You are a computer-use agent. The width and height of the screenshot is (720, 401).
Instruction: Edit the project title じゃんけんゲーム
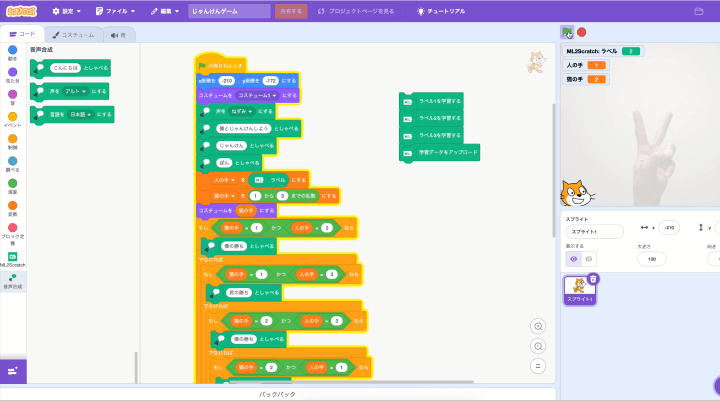(x=229, y=11)
